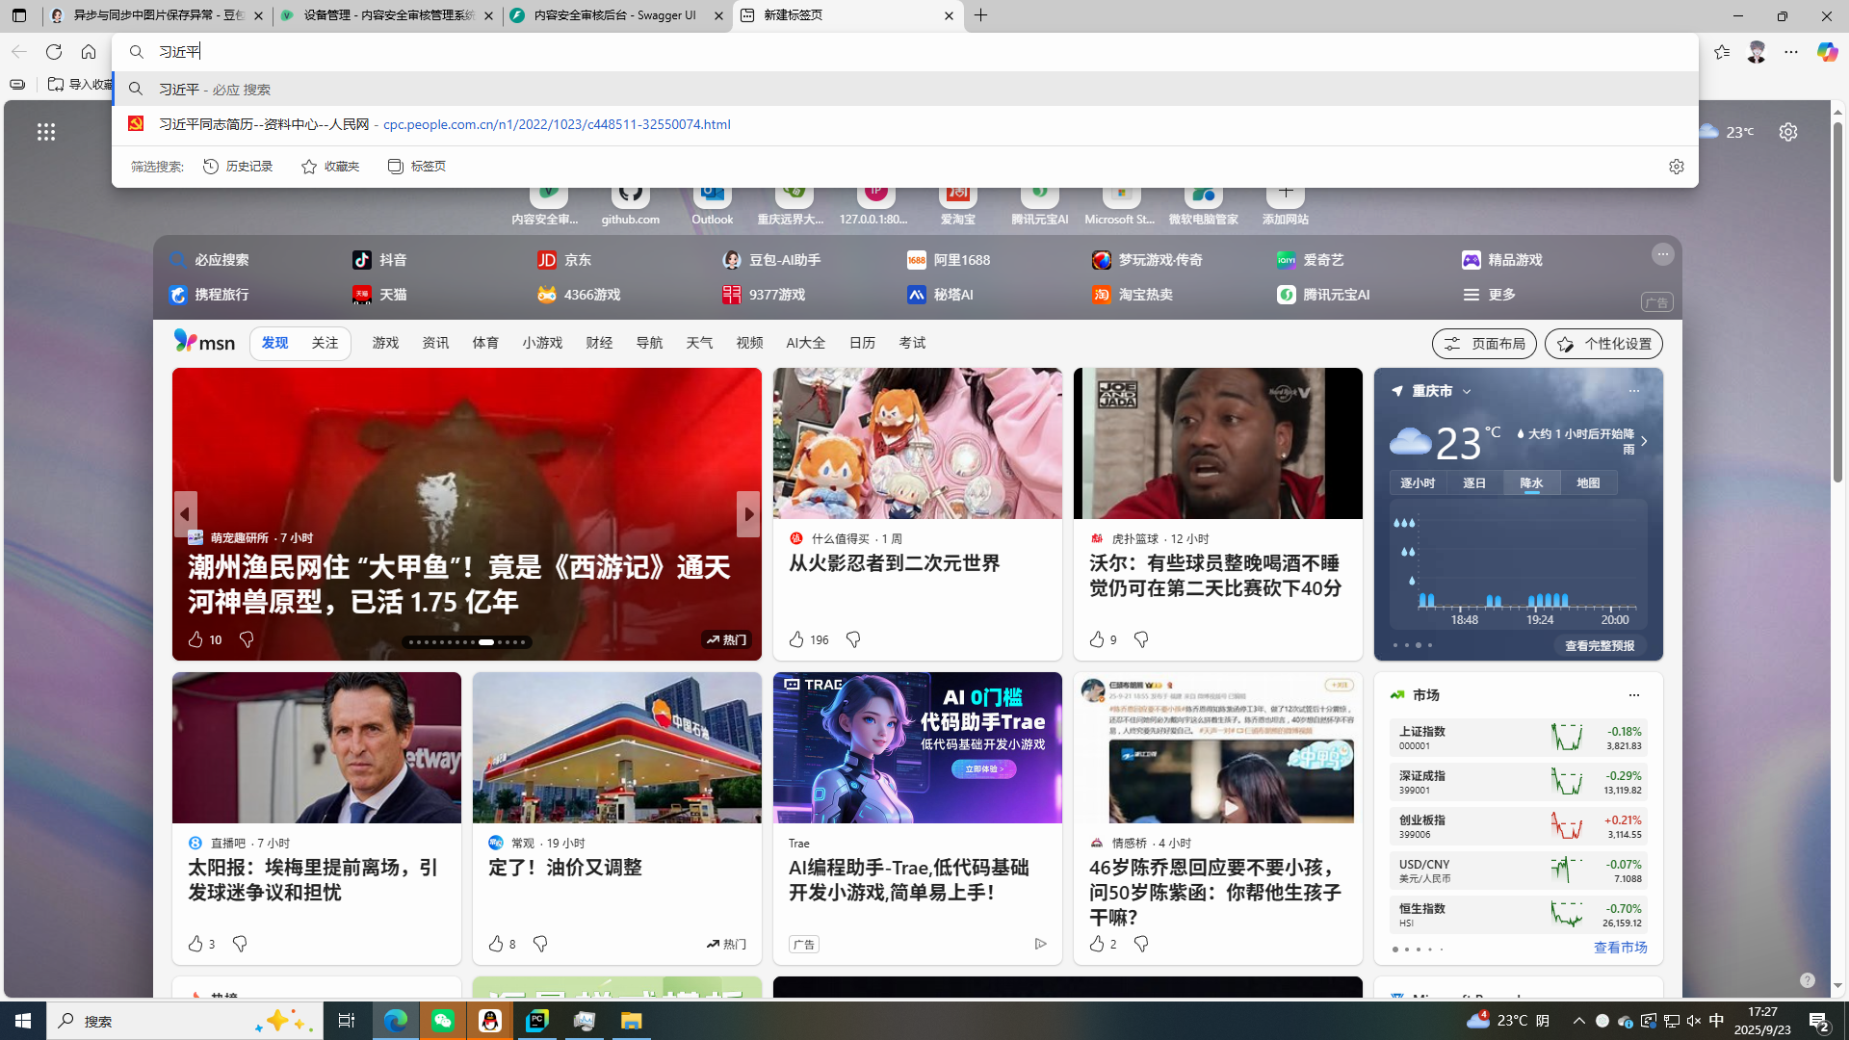Open the home page icon
The width and height of the screenshot is (1849, 1040).
(x=89, y=52)
